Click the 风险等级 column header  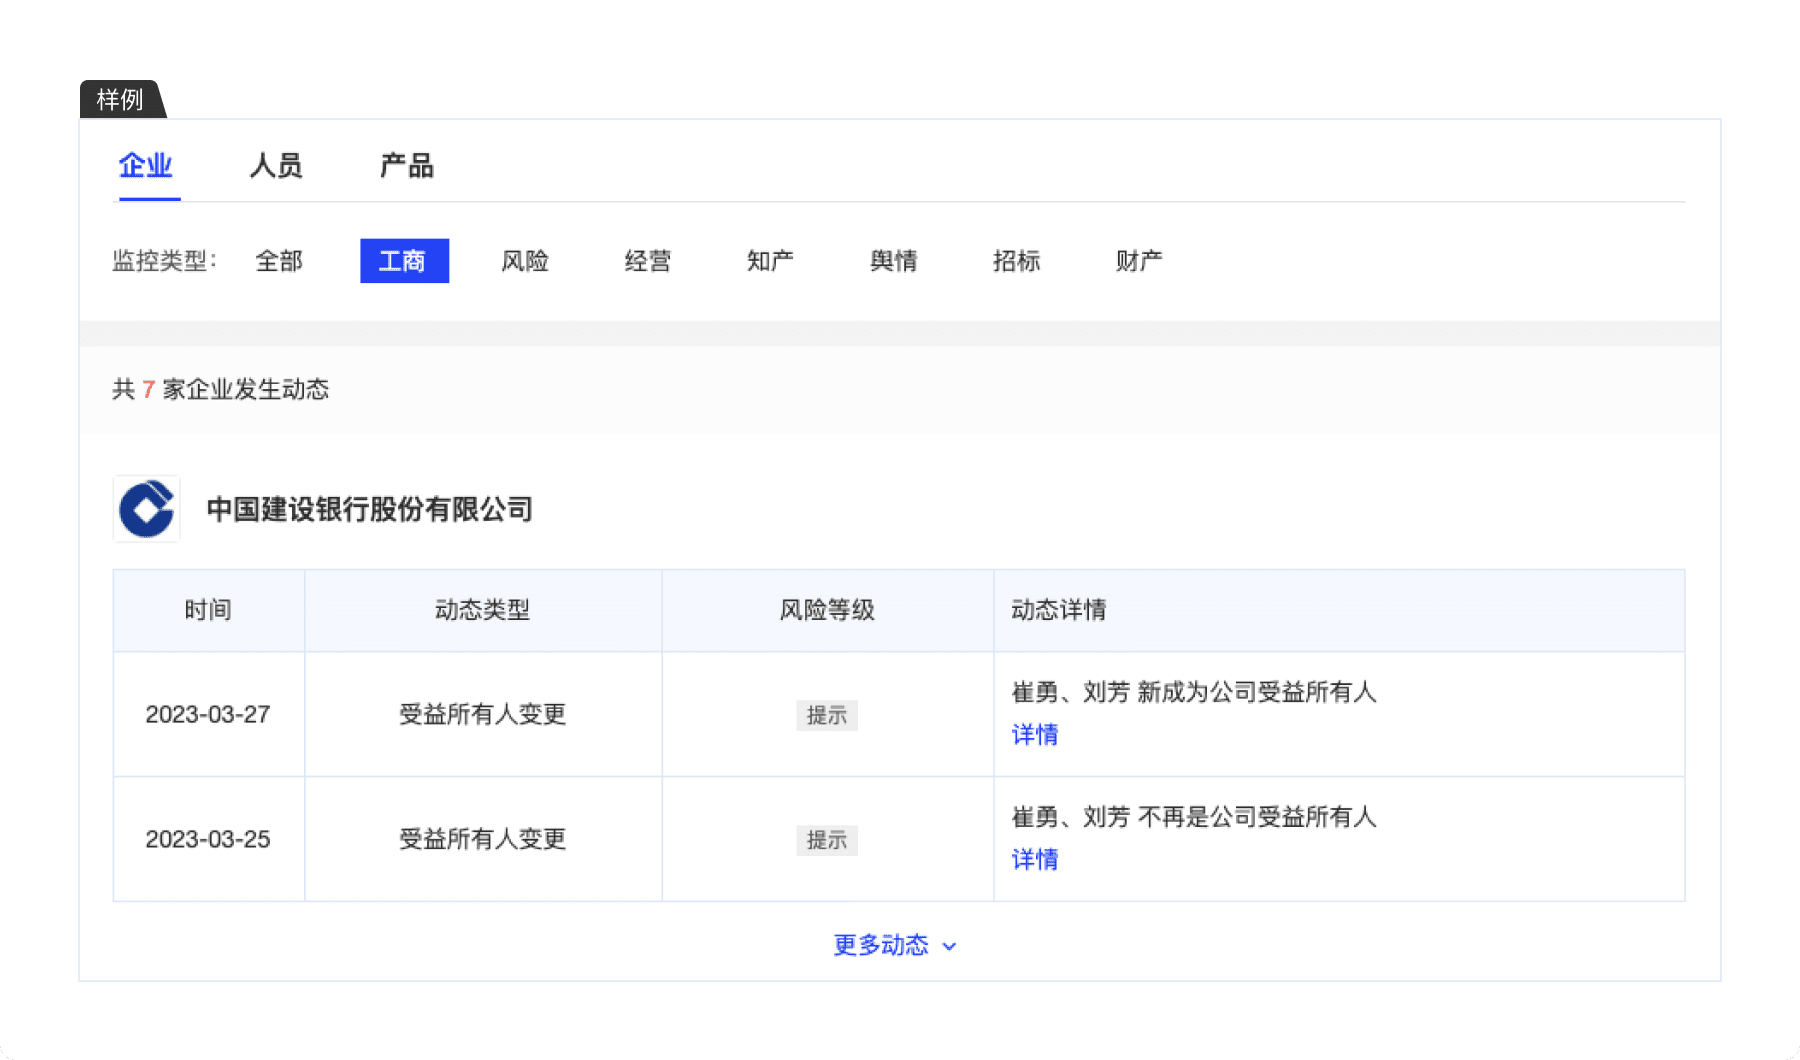(827, 610)
